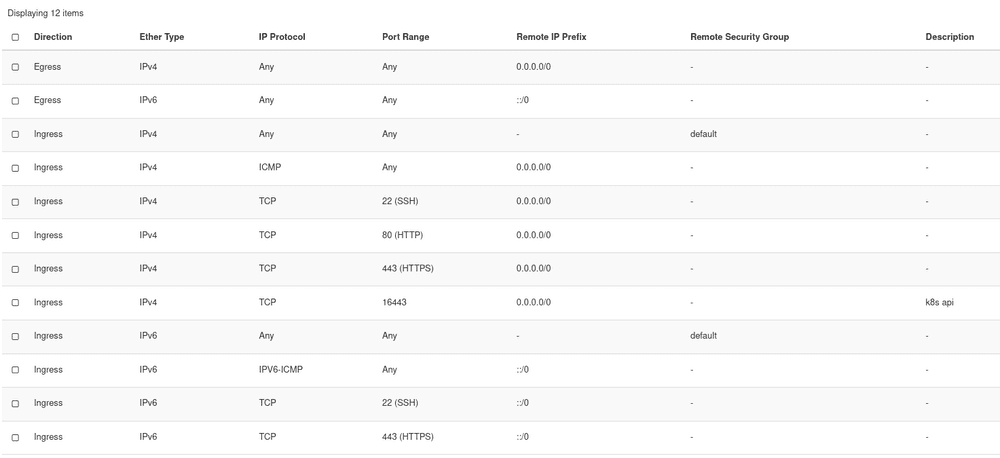Select the IPv4 80 (HTTP) rule checkbox
Image resolution: width=1000 pixels, height=458 pixels.
tap(15, 235)
